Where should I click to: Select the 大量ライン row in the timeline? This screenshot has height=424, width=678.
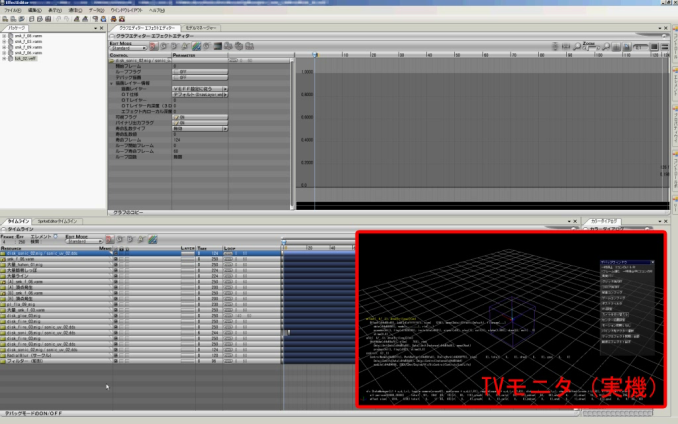22,276
